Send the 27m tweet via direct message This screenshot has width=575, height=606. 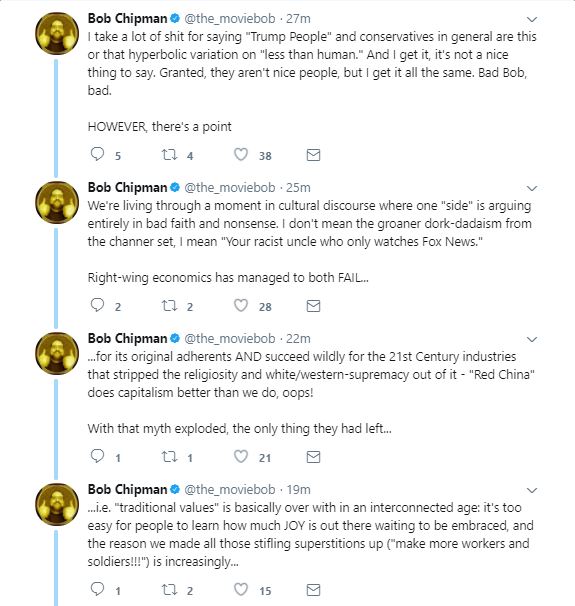[x=313, y=155]
